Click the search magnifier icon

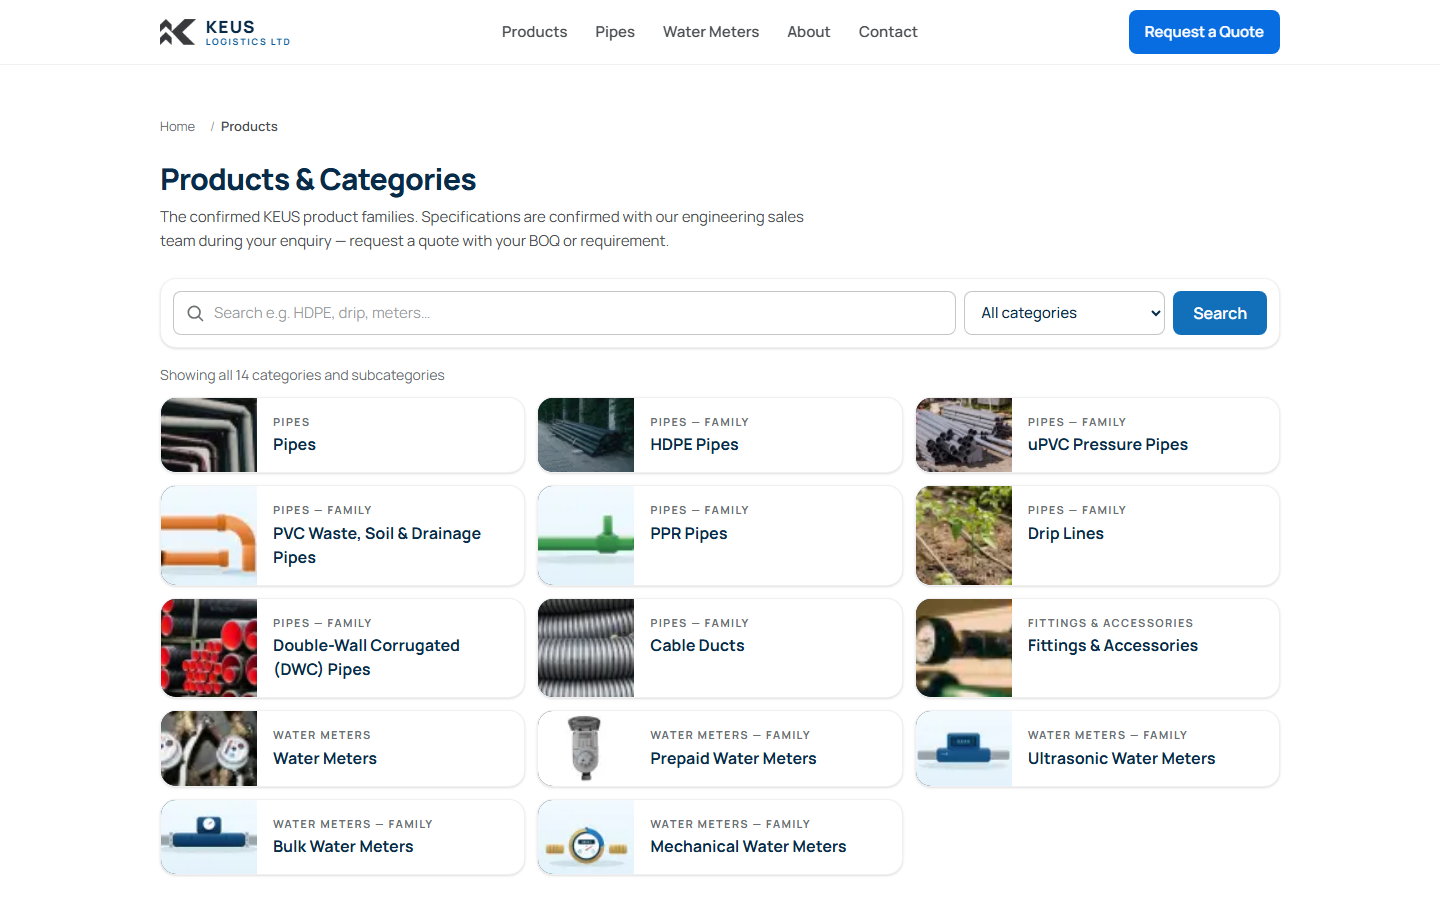click(x=195, y=313)
